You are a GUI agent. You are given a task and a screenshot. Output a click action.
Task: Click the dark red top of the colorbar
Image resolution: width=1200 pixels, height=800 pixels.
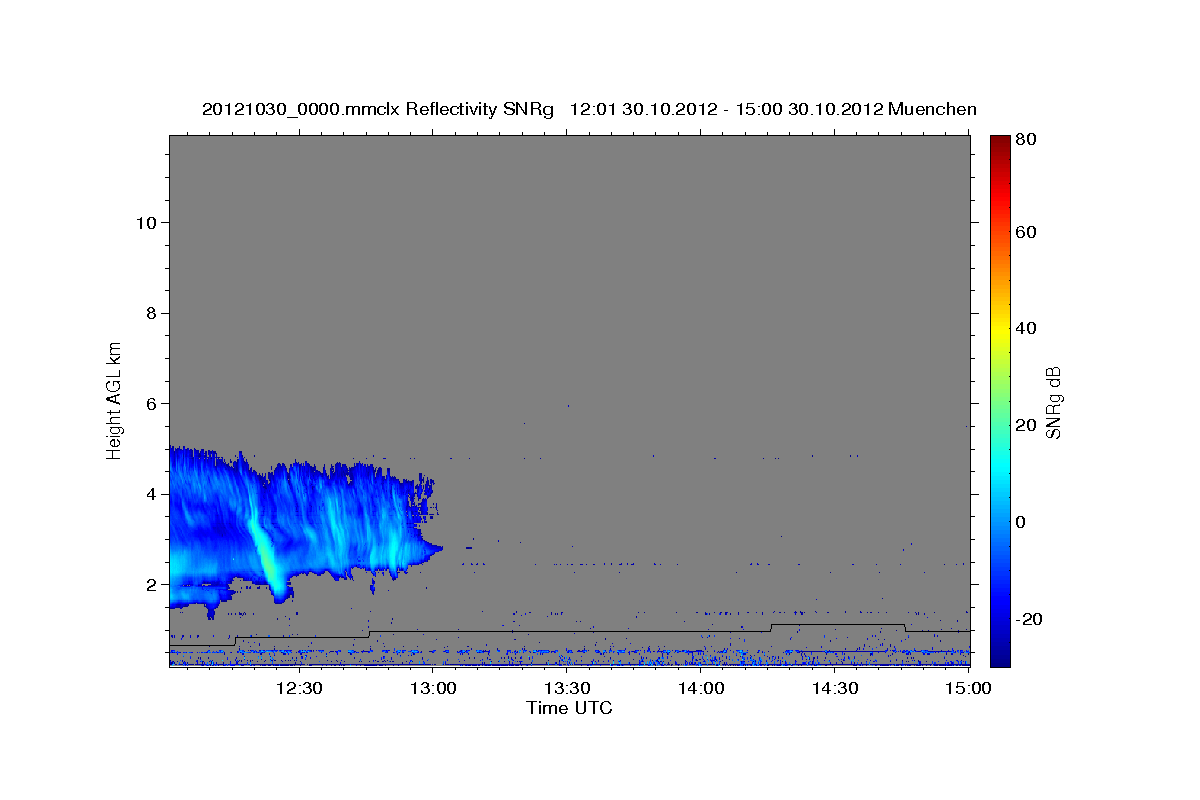click(1000, 142)
